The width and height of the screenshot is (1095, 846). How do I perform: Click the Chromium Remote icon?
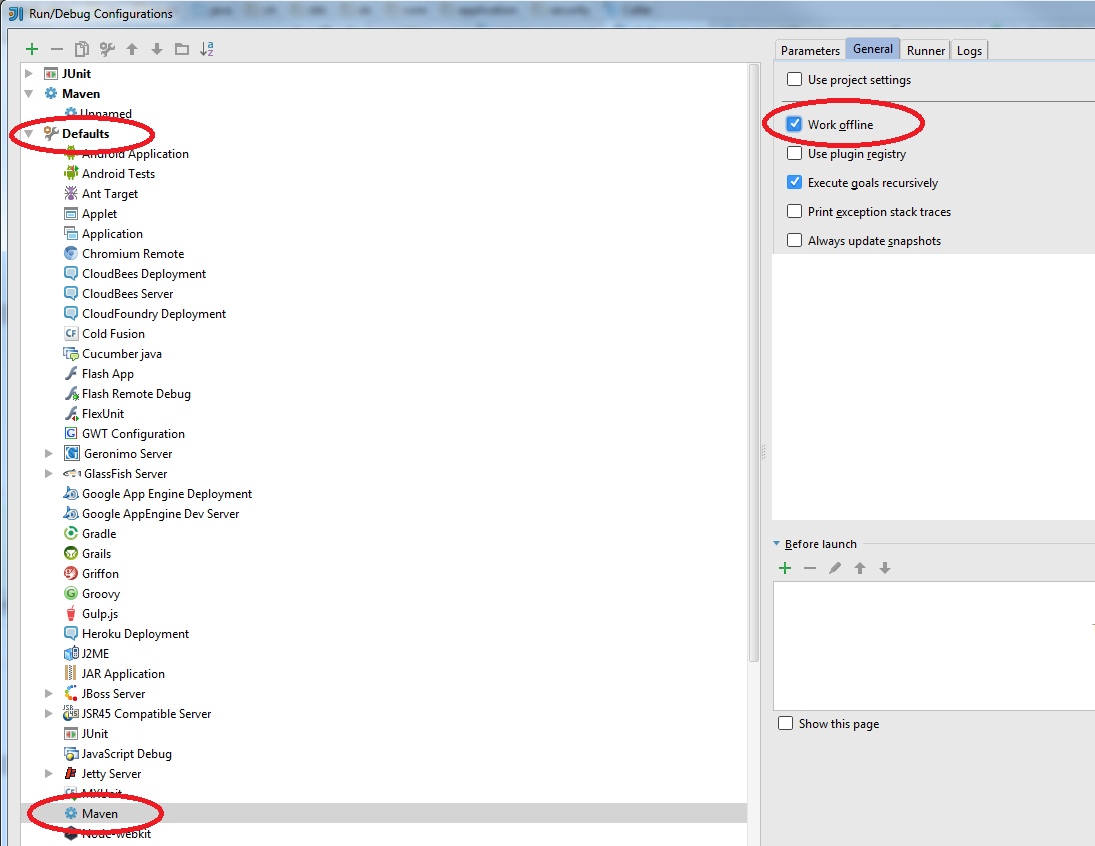(71, 254)
